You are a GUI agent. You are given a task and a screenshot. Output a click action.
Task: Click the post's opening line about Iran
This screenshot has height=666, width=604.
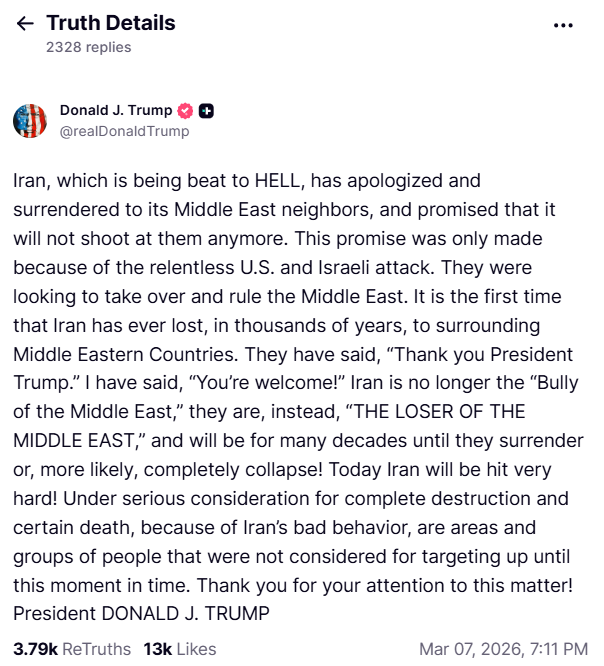click(247, 182)
